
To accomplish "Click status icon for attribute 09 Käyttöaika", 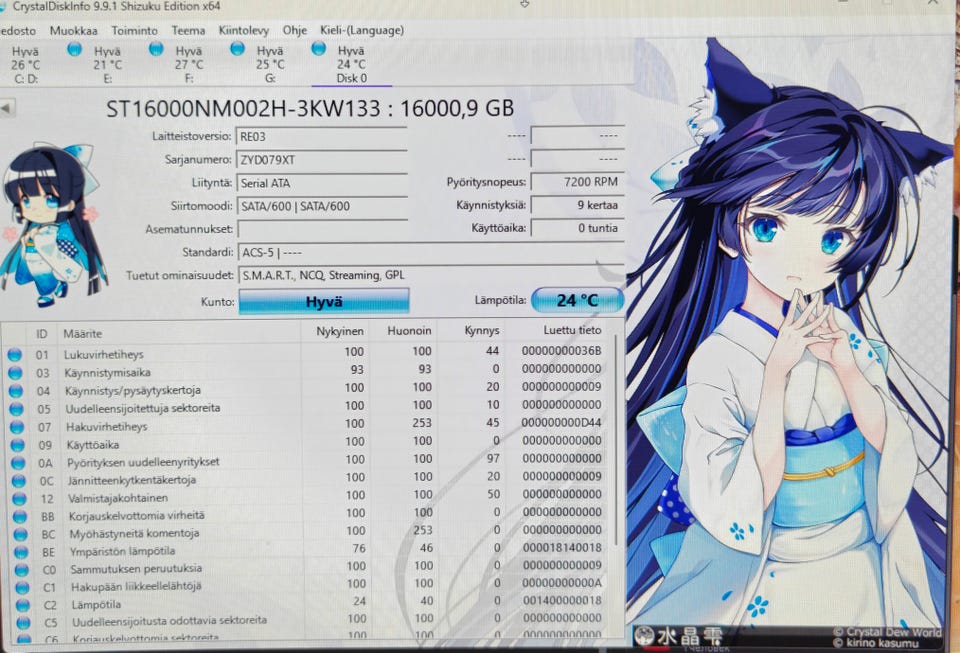I will 18,445.
